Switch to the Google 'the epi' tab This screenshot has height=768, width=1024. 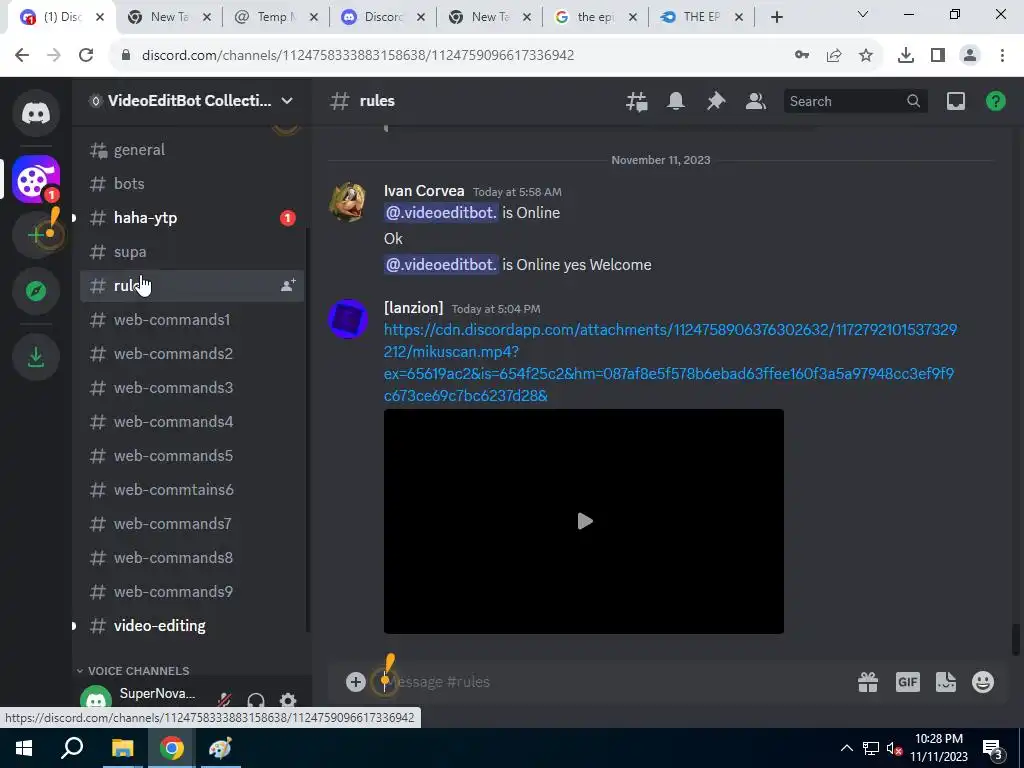click(596, 17)
